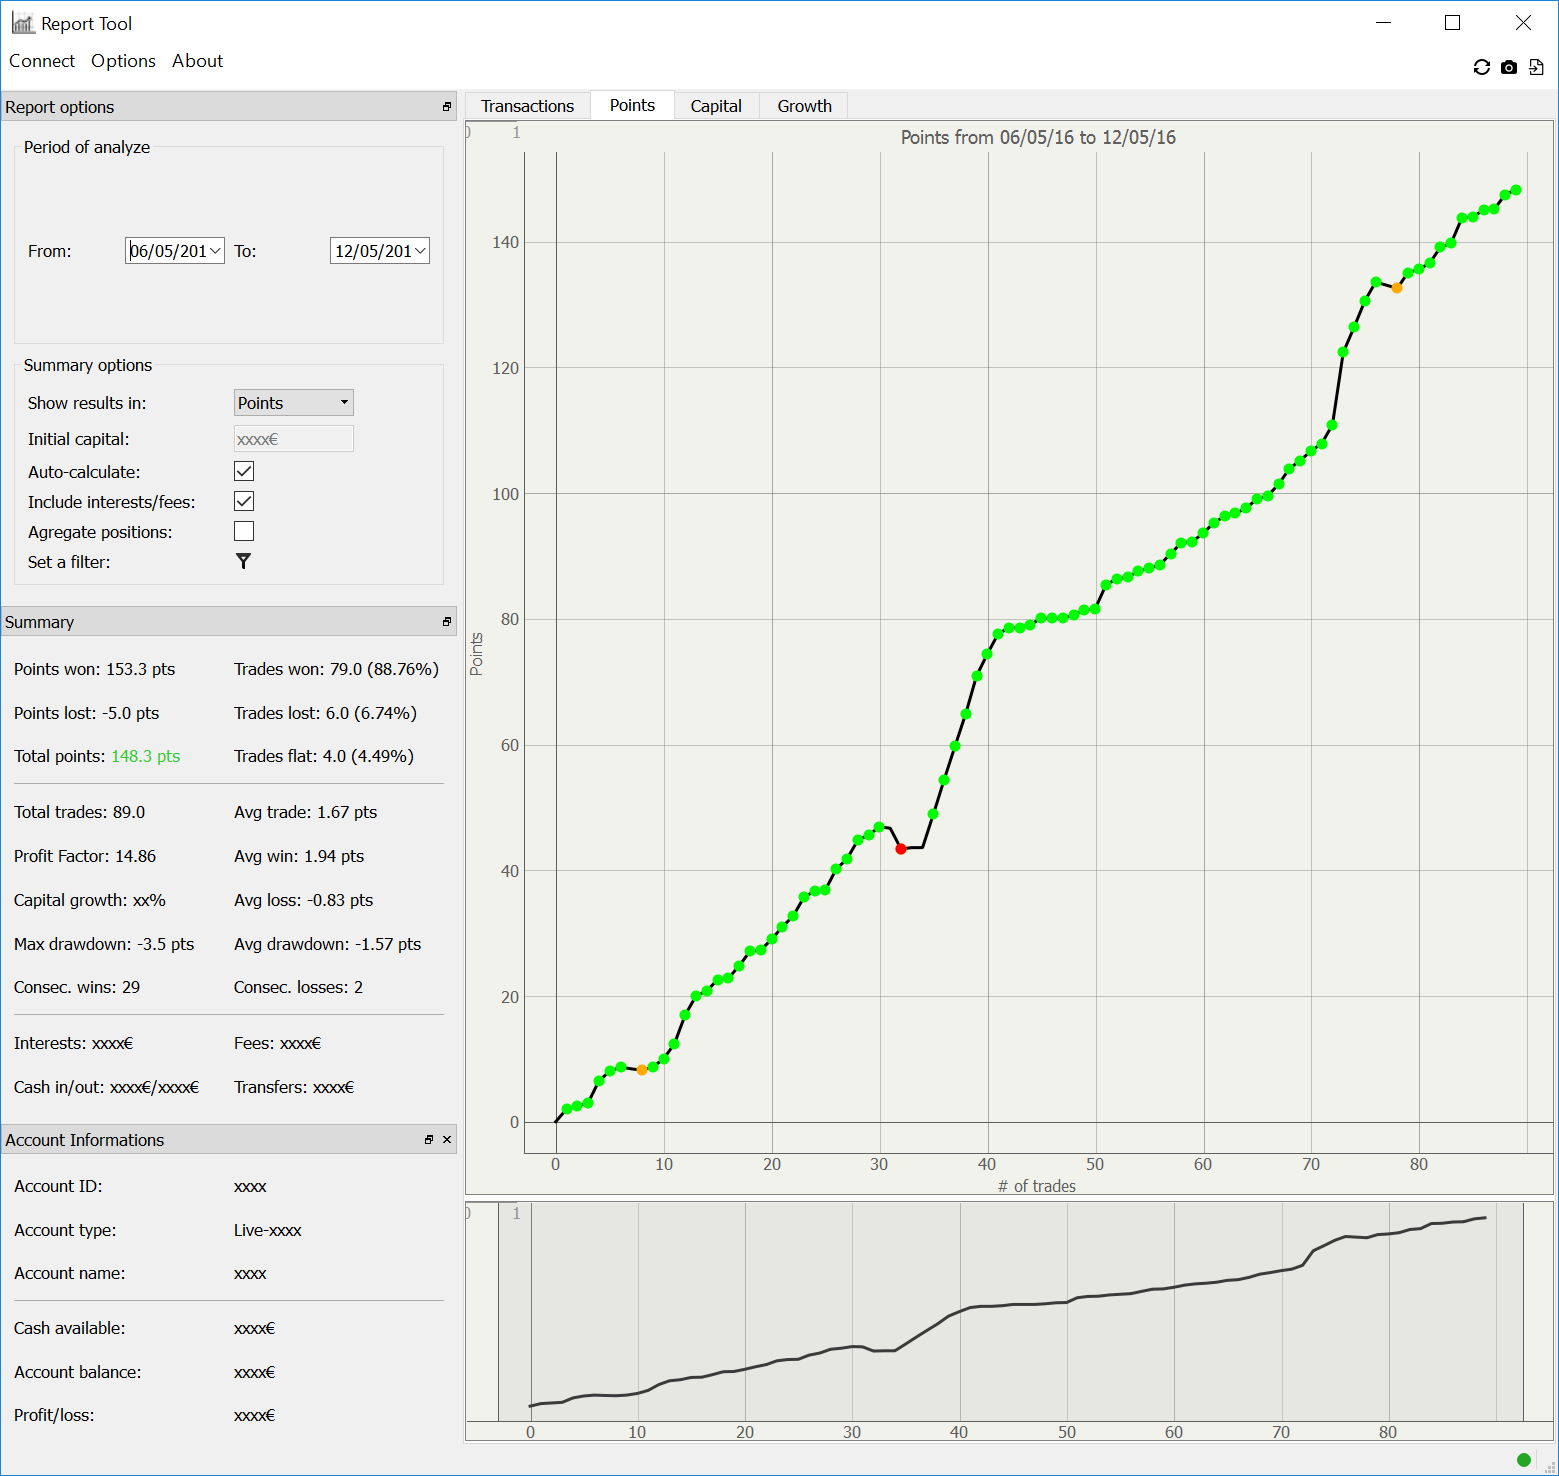Screen dimensions: 1559x1476
Task: Switch to the Capital tab
Action: pyautogui.click(x=716, y=106)
